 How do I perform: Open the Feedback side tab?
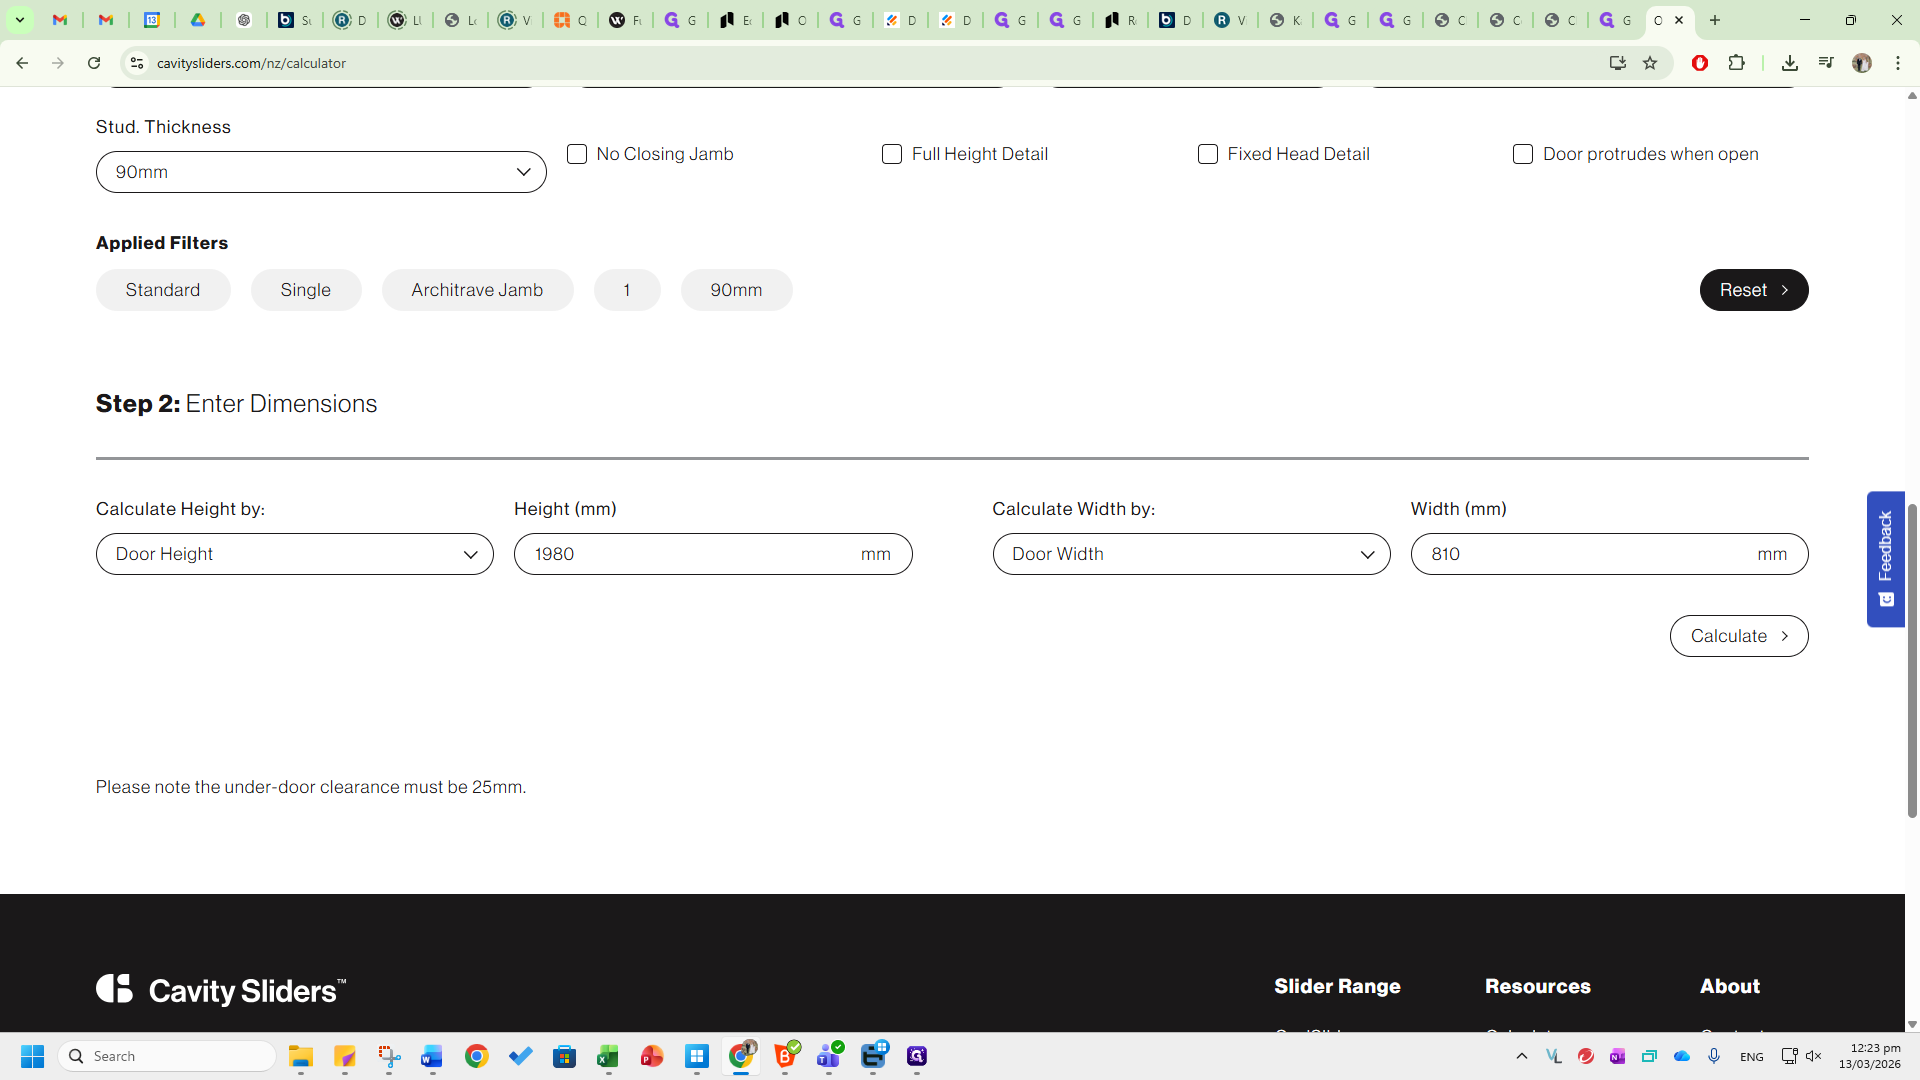(x=1885, y=558)
